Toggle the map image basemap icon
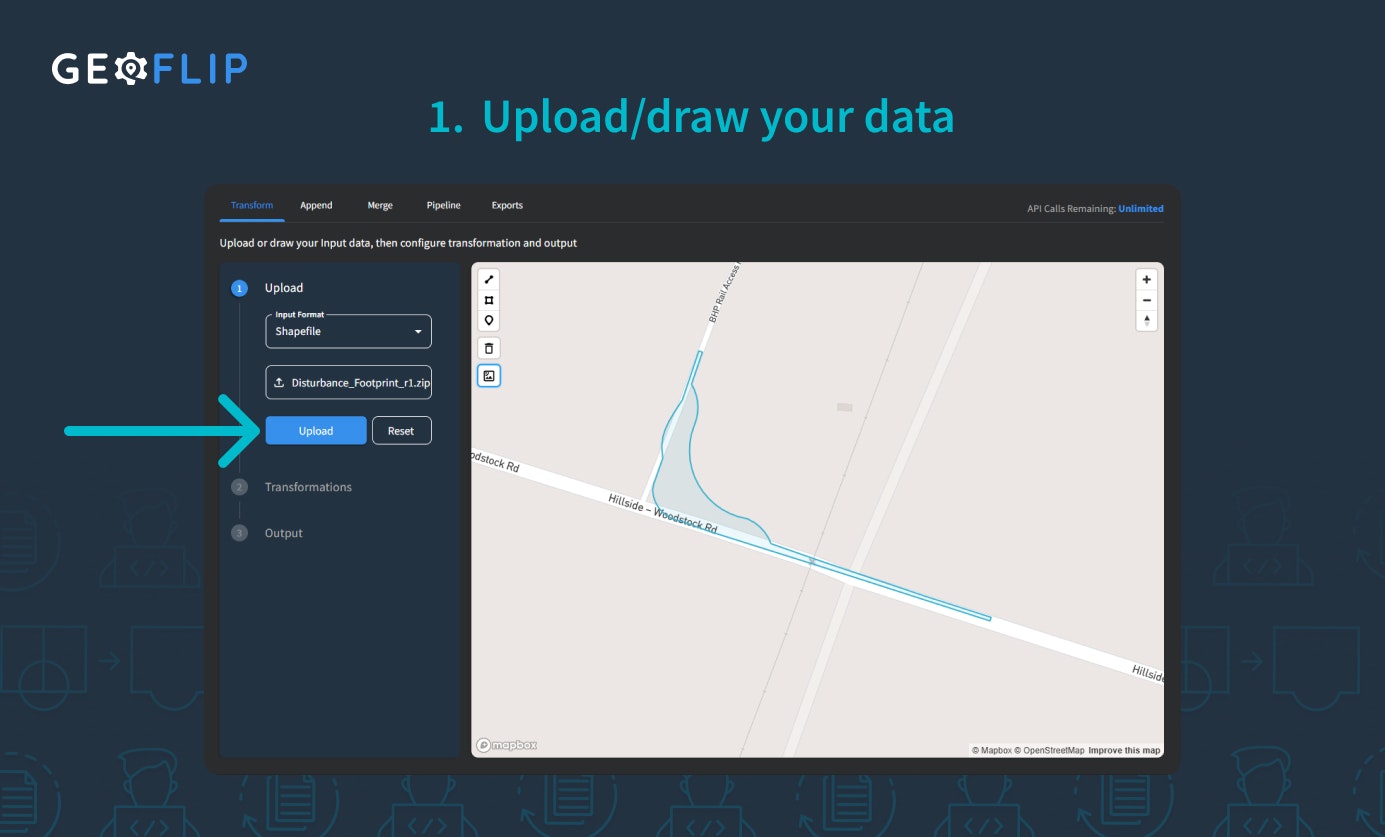1385x837 pixels. click(489, 376)
